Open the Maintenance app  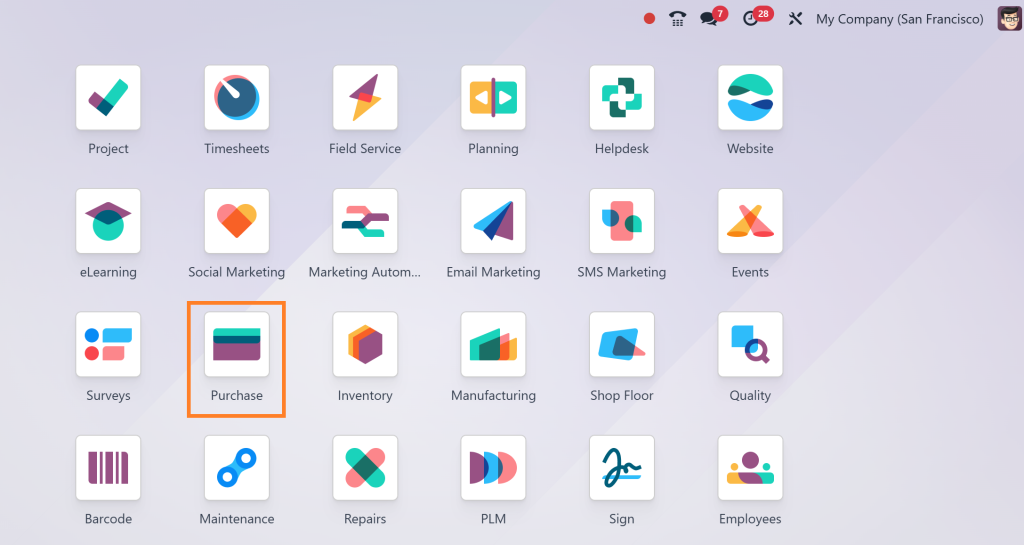[236, 468]
